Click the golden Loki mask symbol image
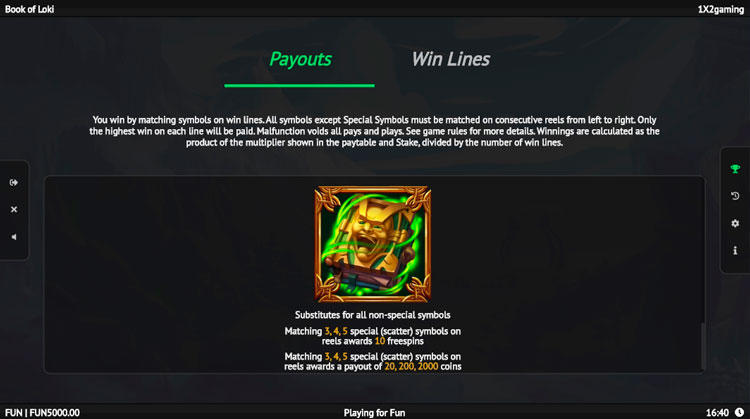The width and height of the screenshot is (750, 419). tap(373, 244)
